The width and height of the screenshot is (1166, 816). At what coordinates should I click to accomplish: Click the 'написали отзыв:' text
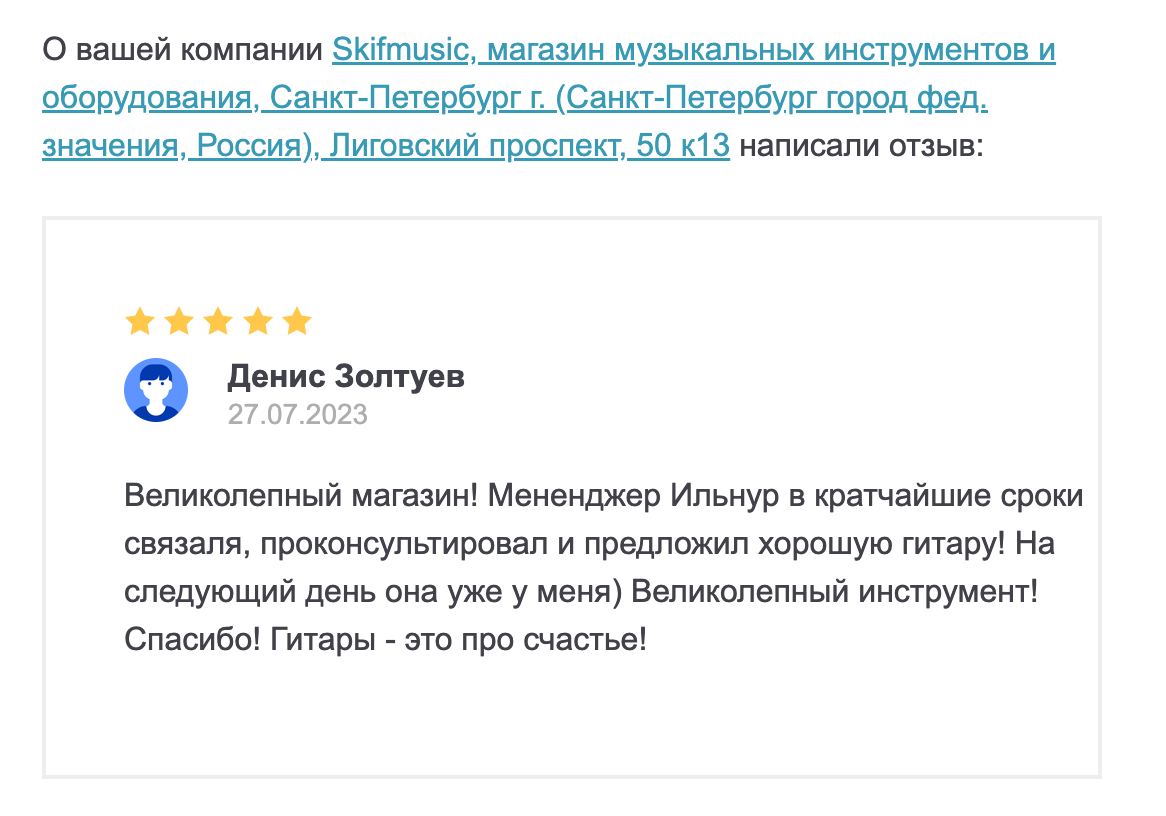(x=861, y=145)
